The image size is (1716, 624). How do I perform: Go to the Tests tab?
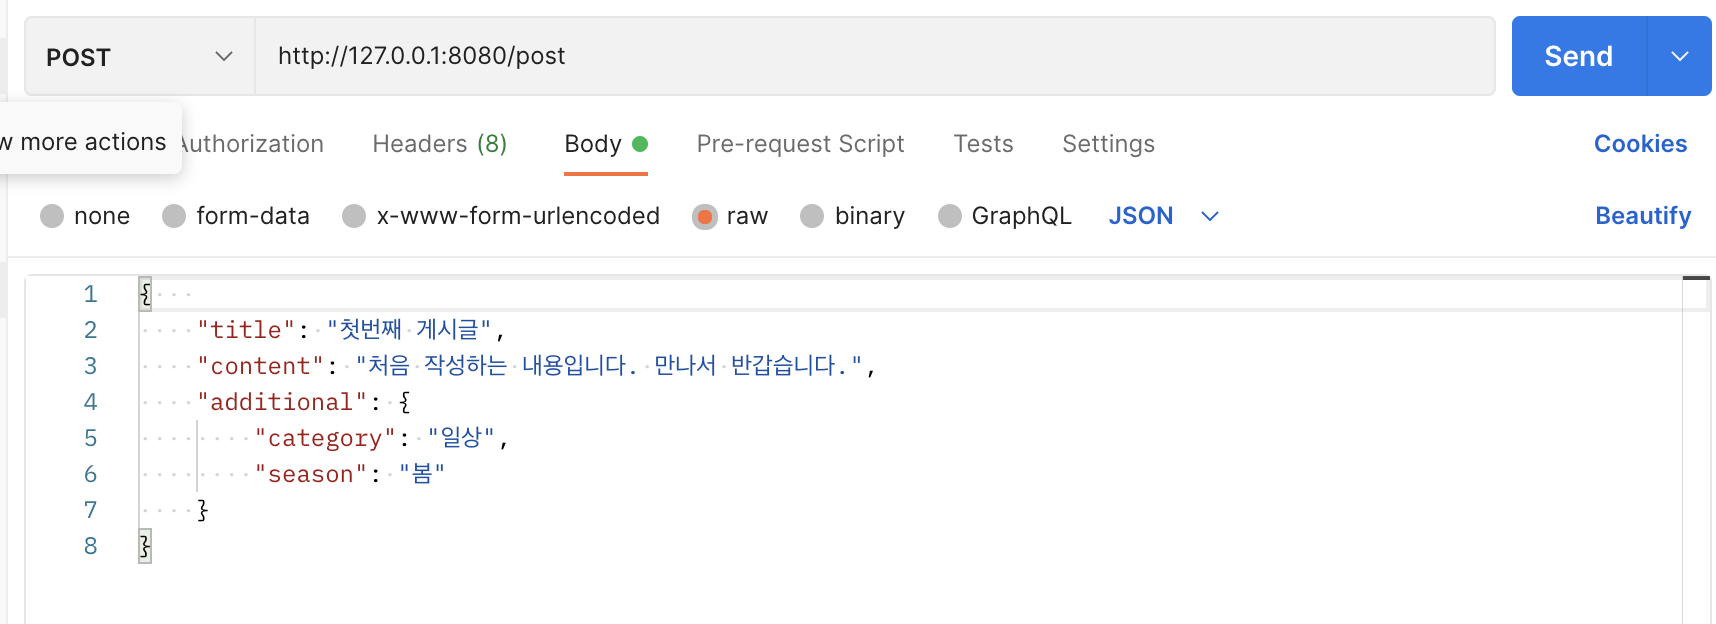tap(983, 144)
